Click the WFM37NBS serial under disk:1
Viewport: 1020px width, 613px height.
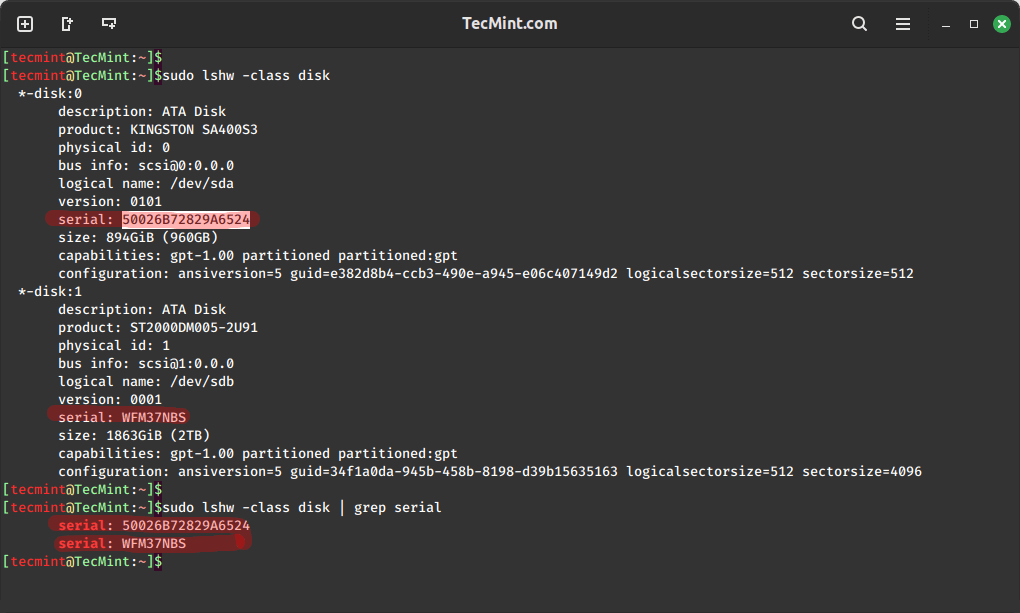[154, 417]
